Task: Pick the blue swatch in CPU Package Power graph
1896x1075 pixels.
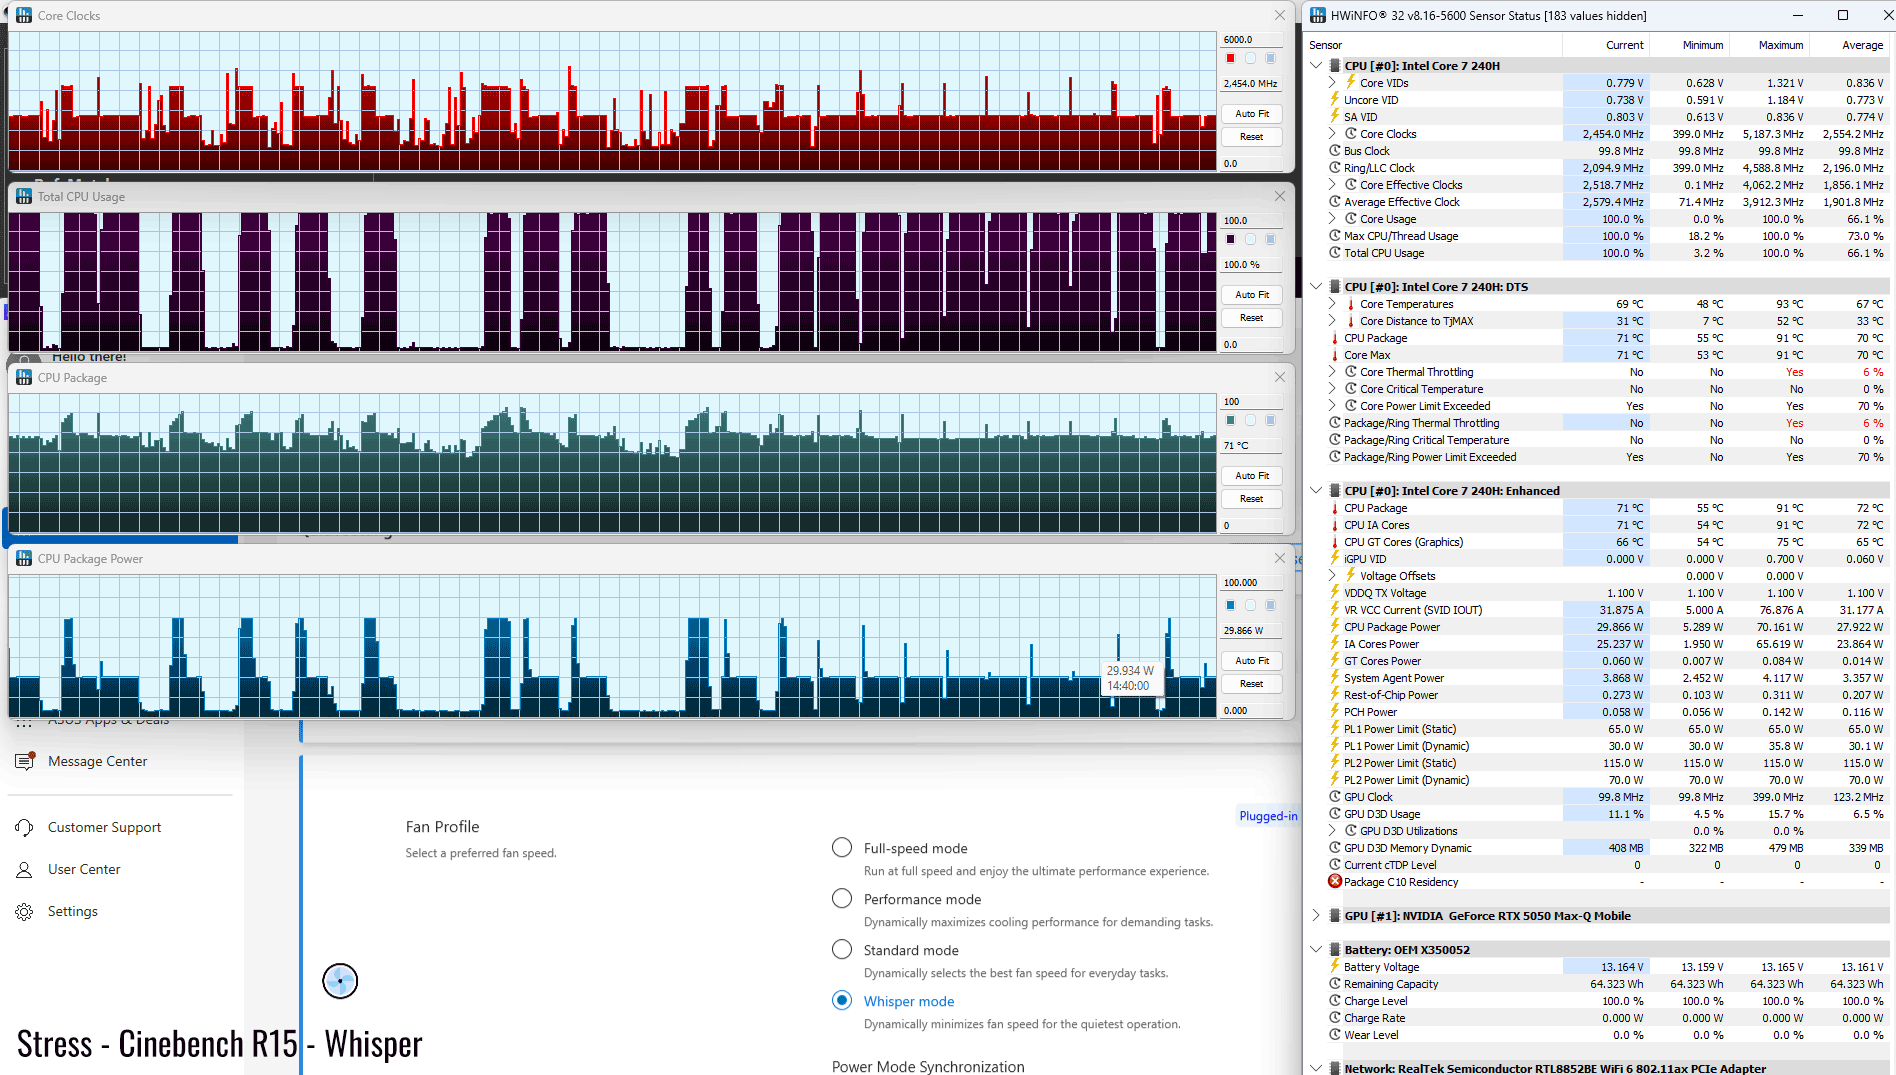Action: 1231,605
